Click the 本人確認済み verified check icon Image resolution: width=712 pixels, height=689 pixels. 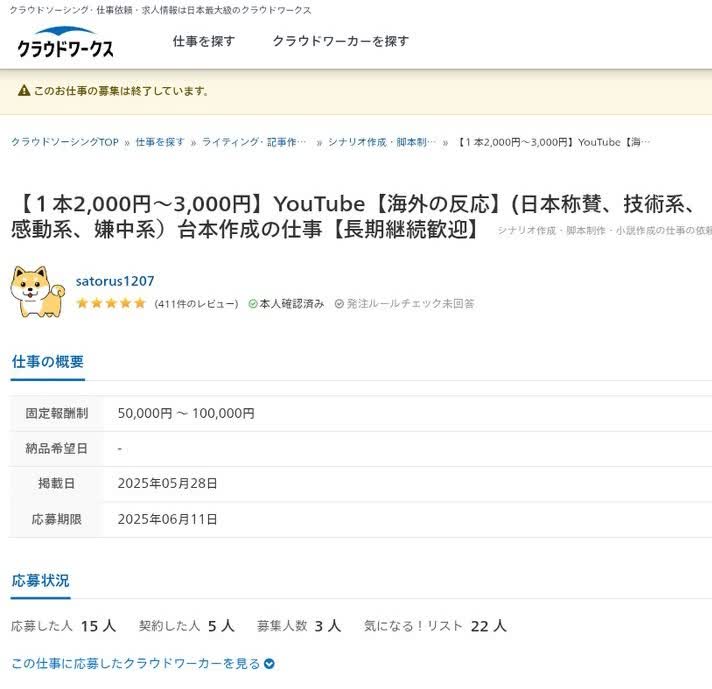coord(253,304)
